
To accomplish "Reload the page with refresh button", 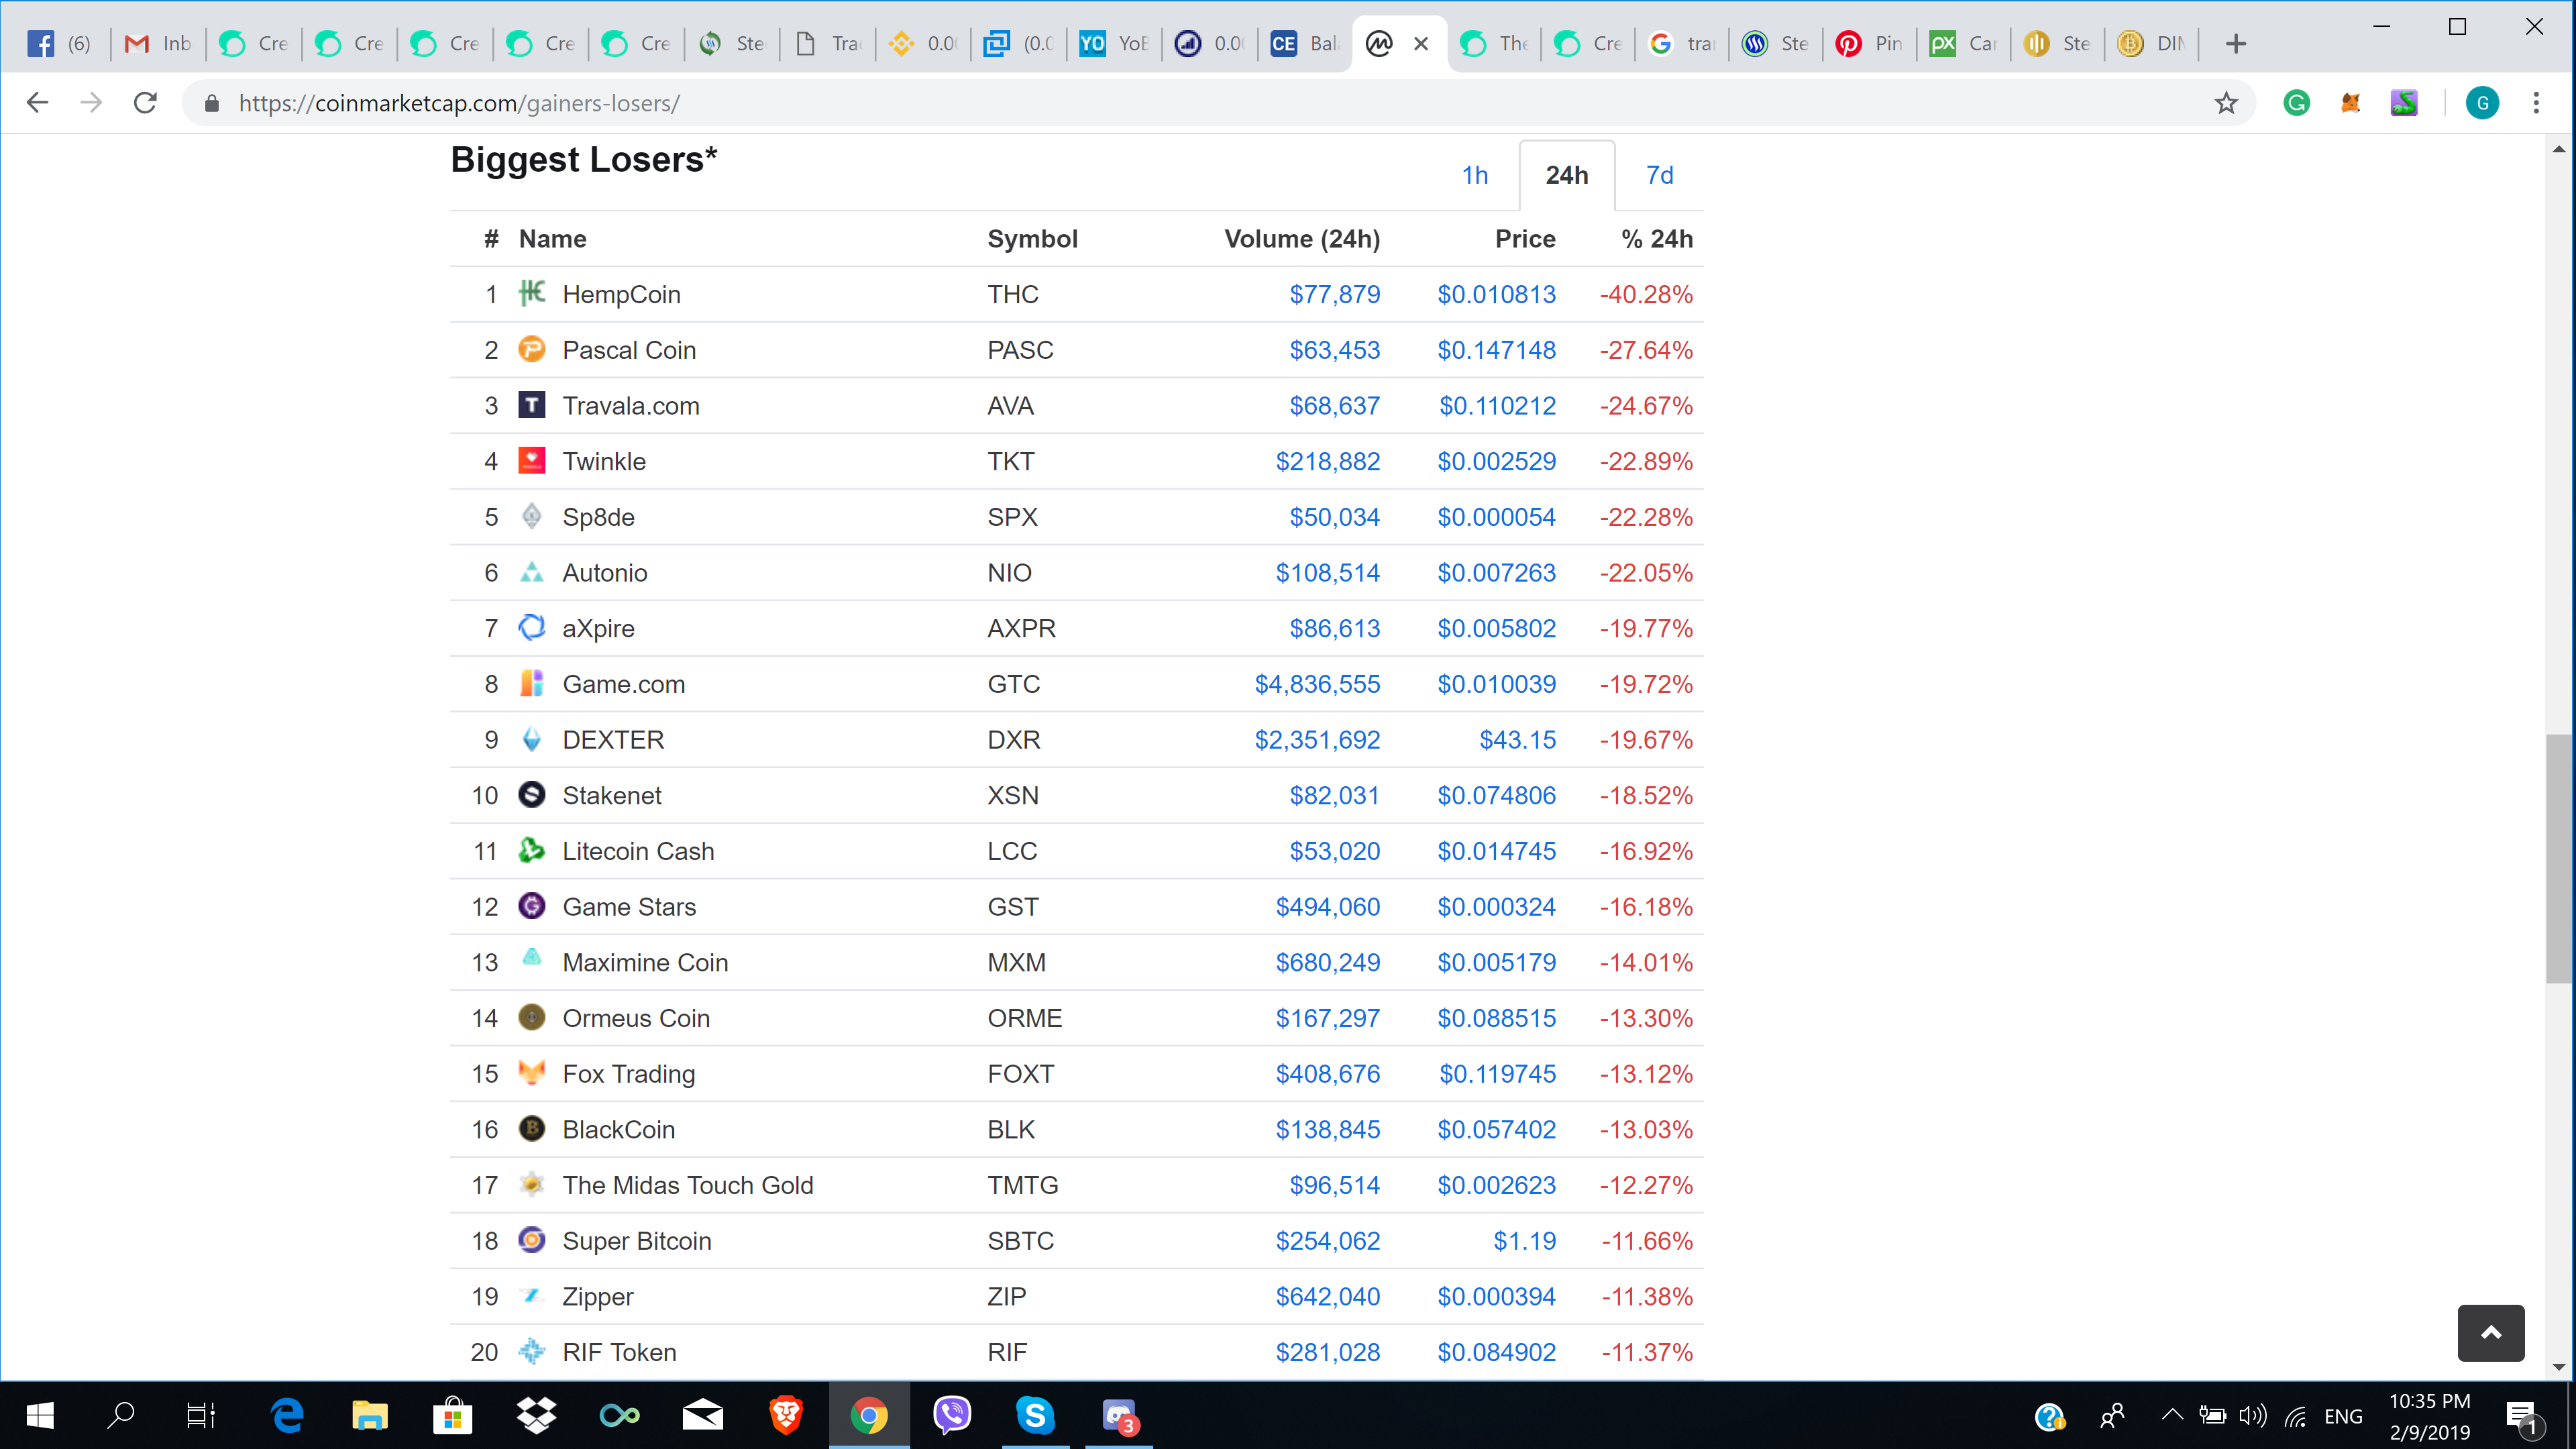I will (x=145, y=103).
